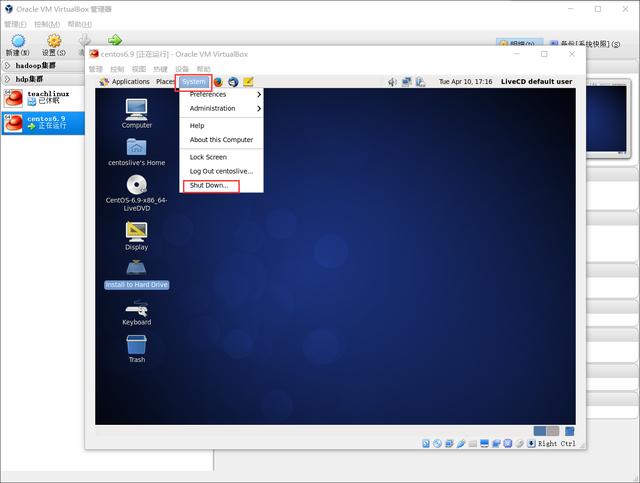Switch to the second workspace in switcher

pyautogui.click(x=552, y=431)
